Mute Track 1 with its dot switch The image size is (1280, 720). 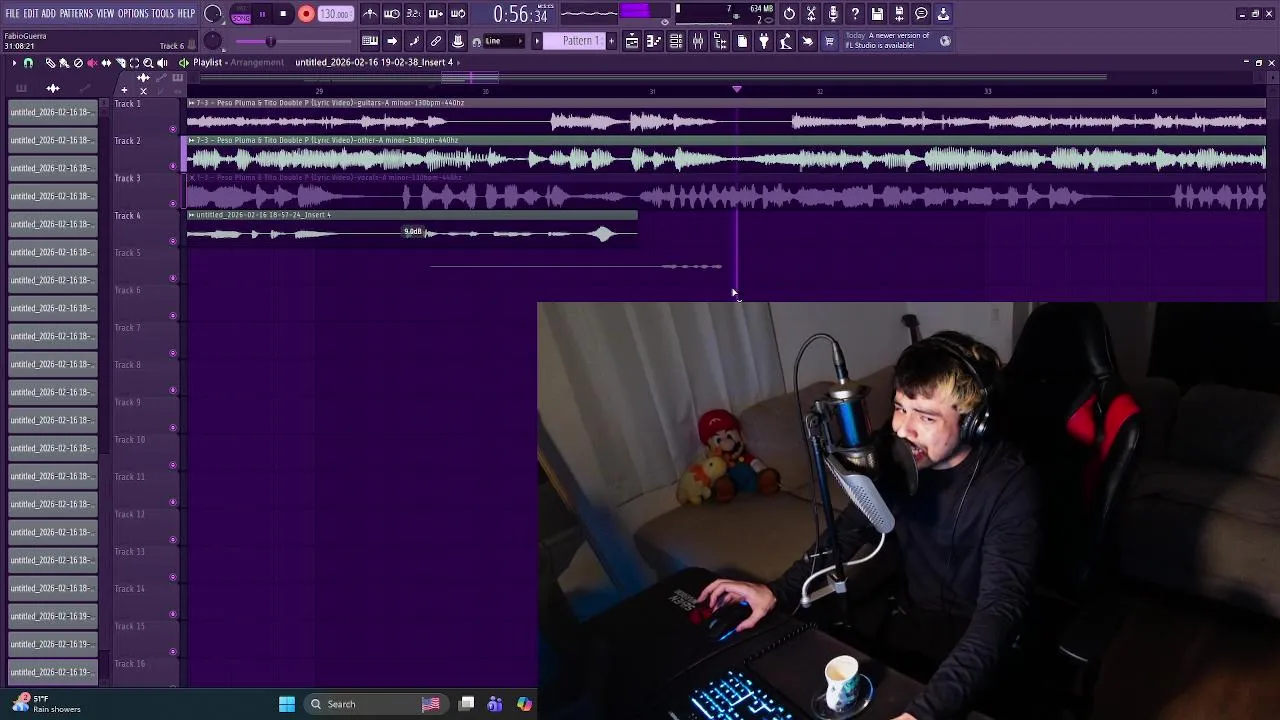click(x=173, y=129)
